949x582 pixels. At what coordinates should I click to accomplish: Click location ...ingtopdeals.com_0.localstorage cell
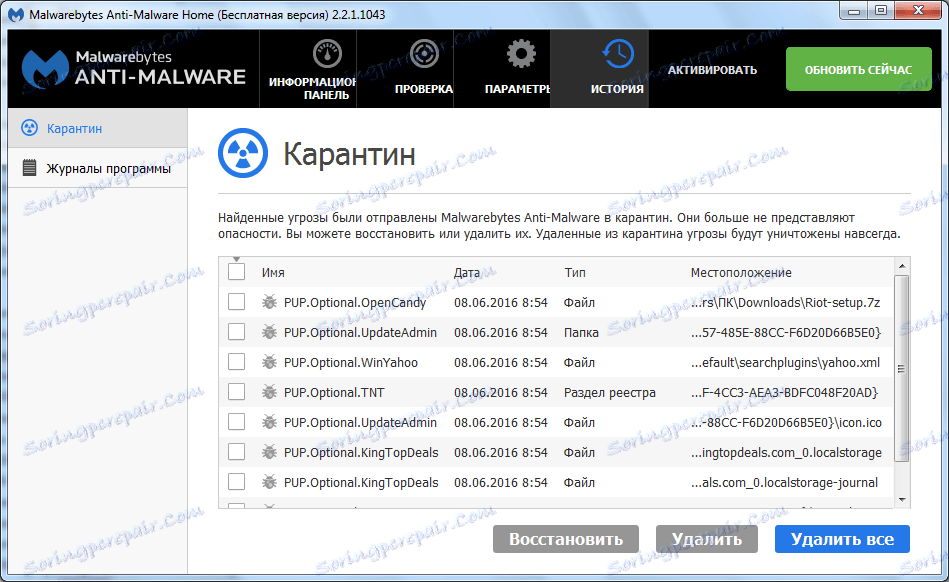(x=786, y=453)
